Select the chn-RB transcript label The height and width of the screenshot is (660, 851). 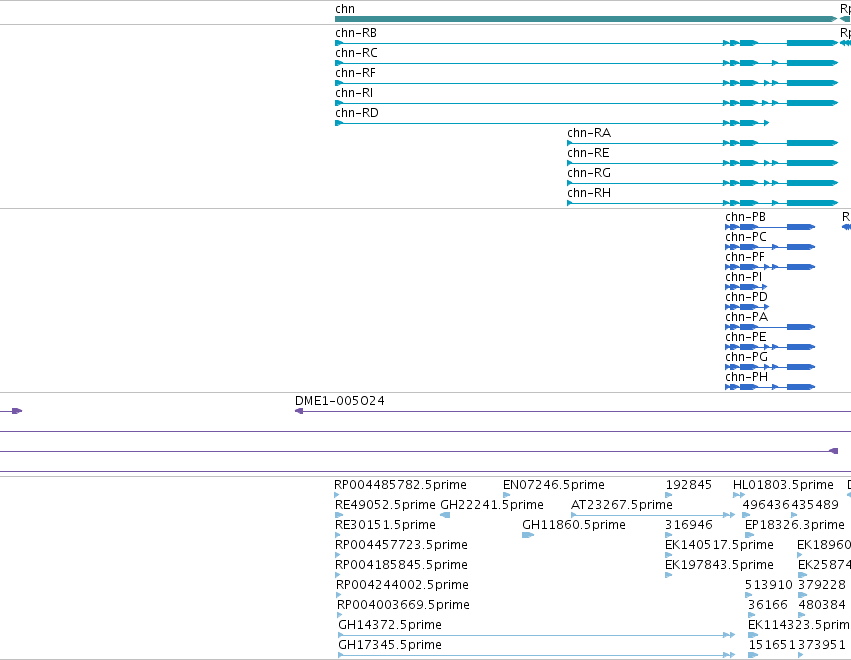coord(356,33)
